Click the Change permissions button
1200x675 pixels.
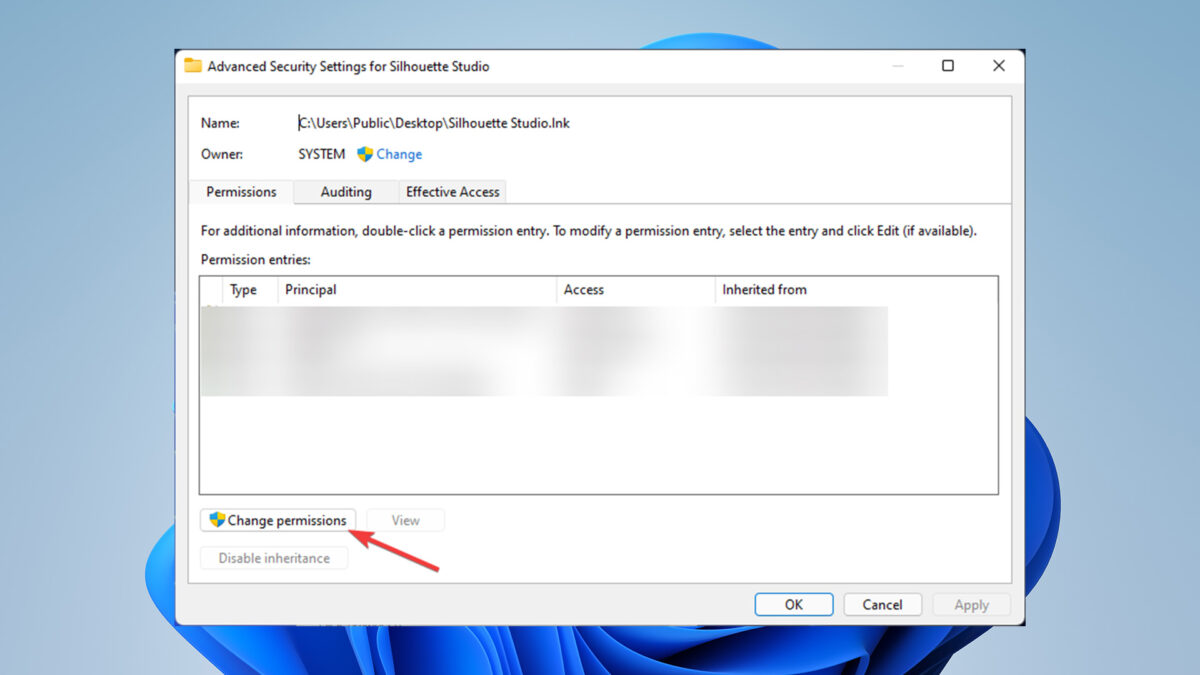tap(278, 520)
